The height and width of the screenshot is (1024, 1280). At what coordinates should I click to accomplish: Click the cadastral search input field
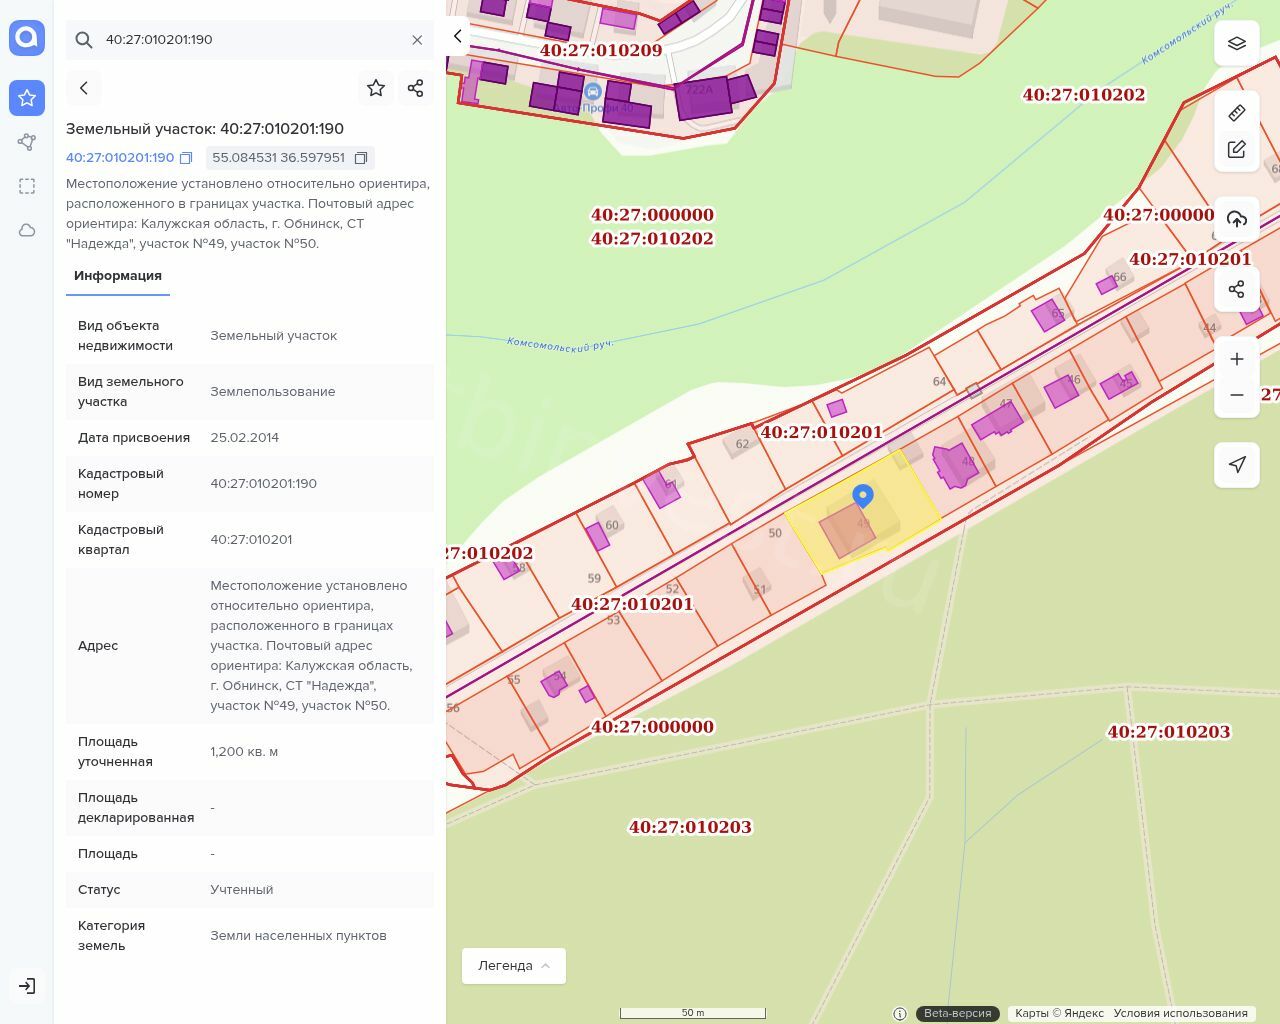point(250,40)
